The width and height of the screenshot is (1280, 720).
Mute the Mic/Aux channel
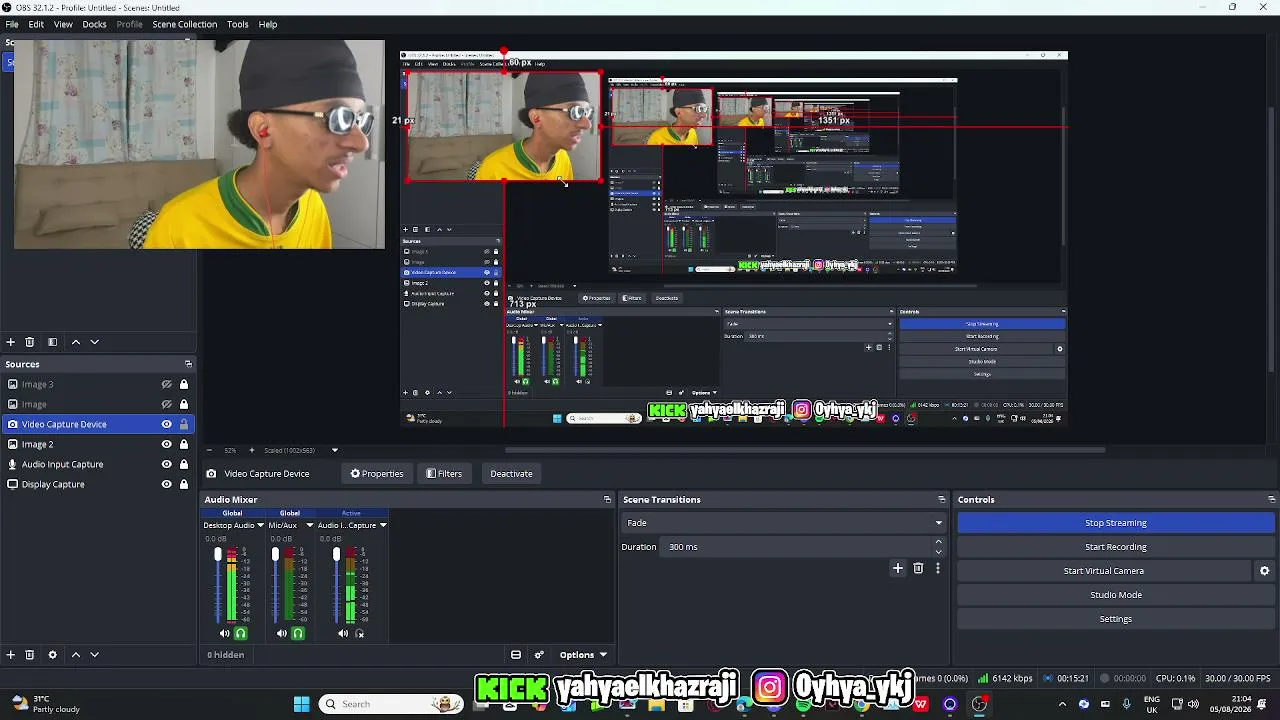tap(281, 633)
